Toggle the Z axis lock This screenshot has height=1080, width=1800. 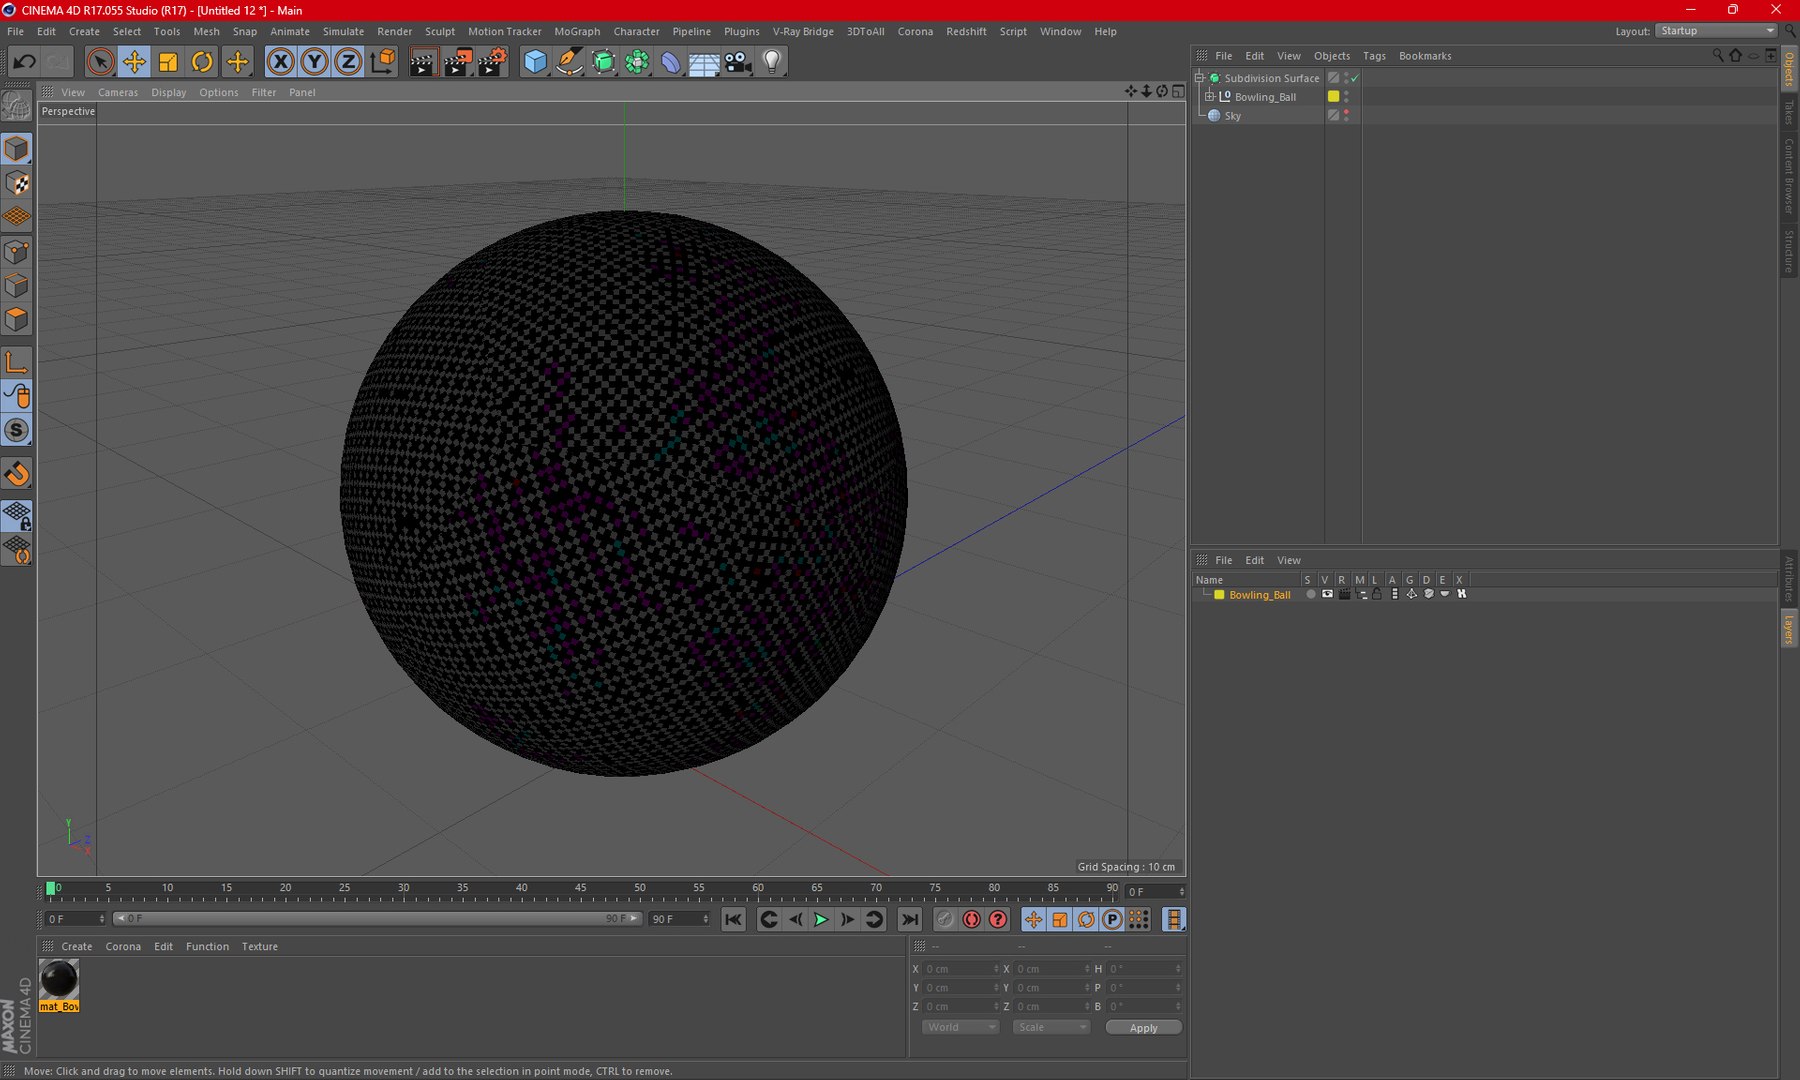pos(348,62)
